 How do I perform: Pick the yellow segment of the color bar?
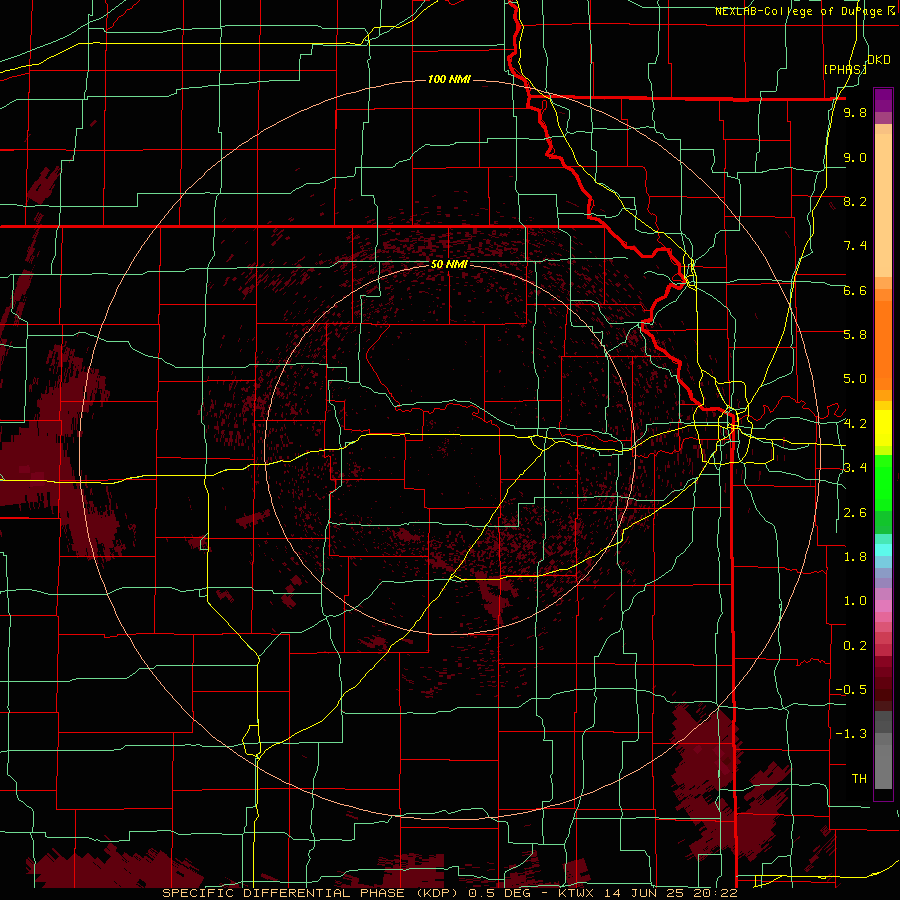(x=883, y=428)
